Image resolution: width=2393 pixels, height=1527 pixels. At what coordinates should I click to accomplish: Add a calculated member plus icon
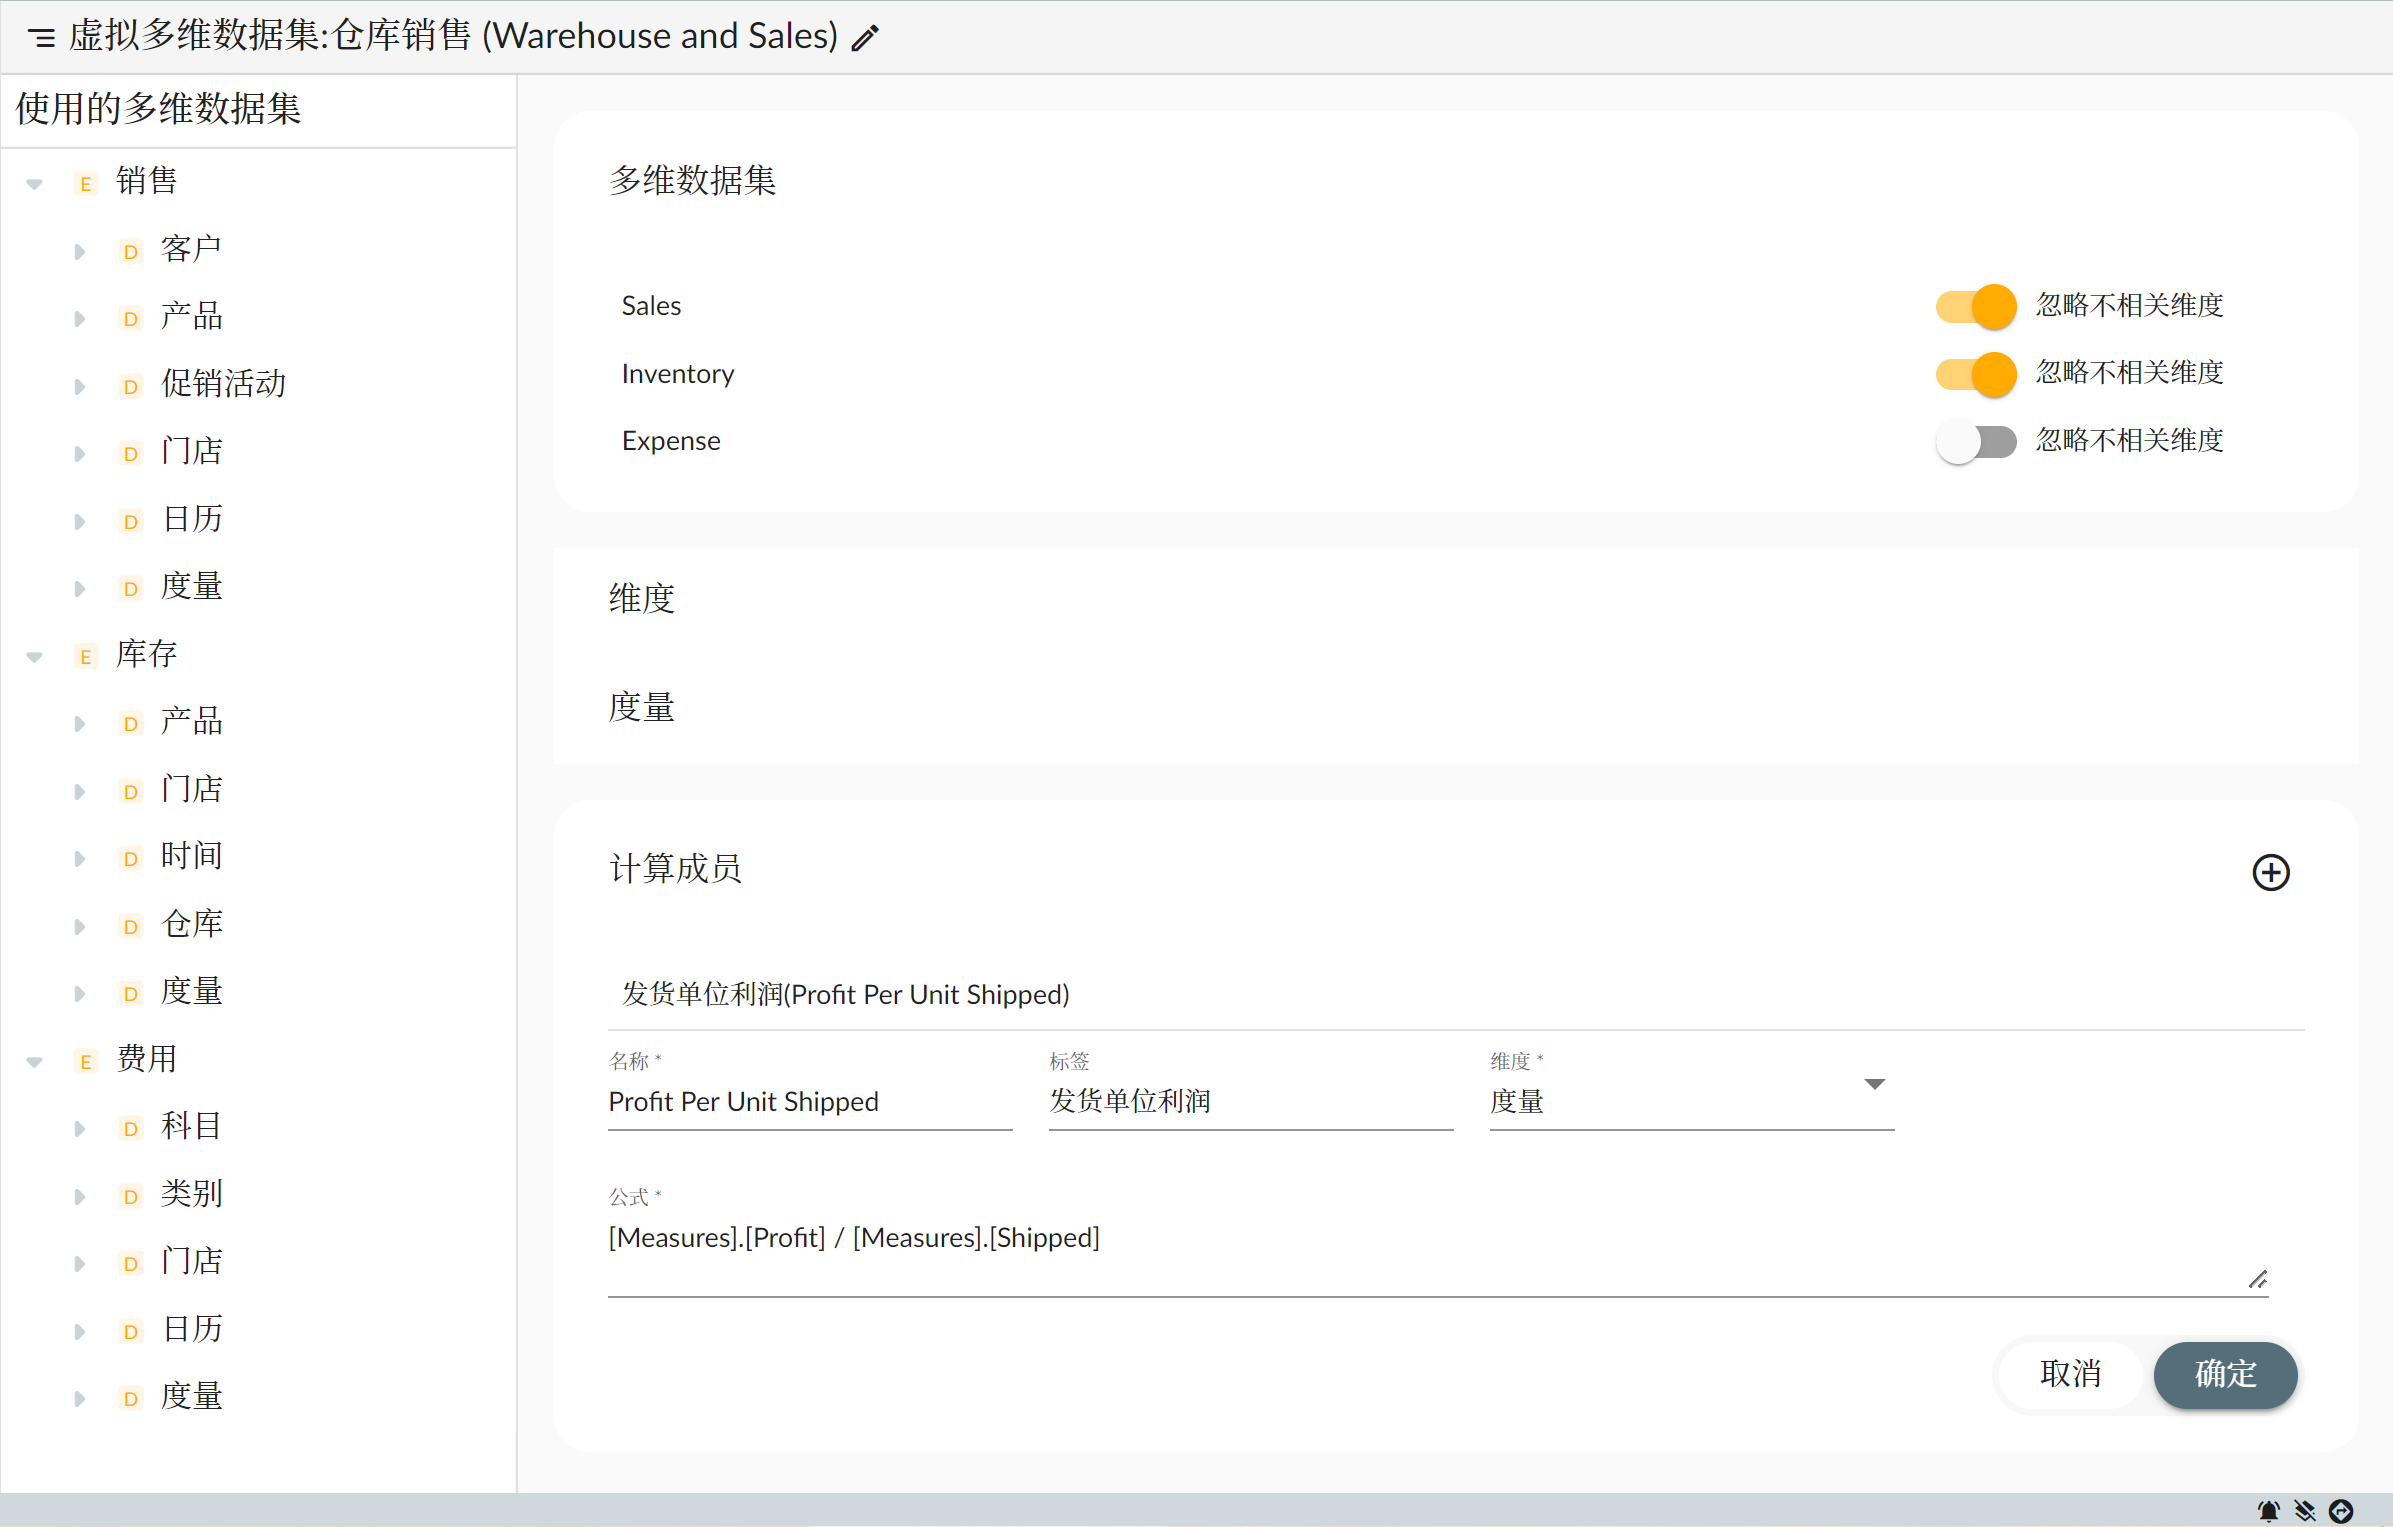[x=2270, y=872]
